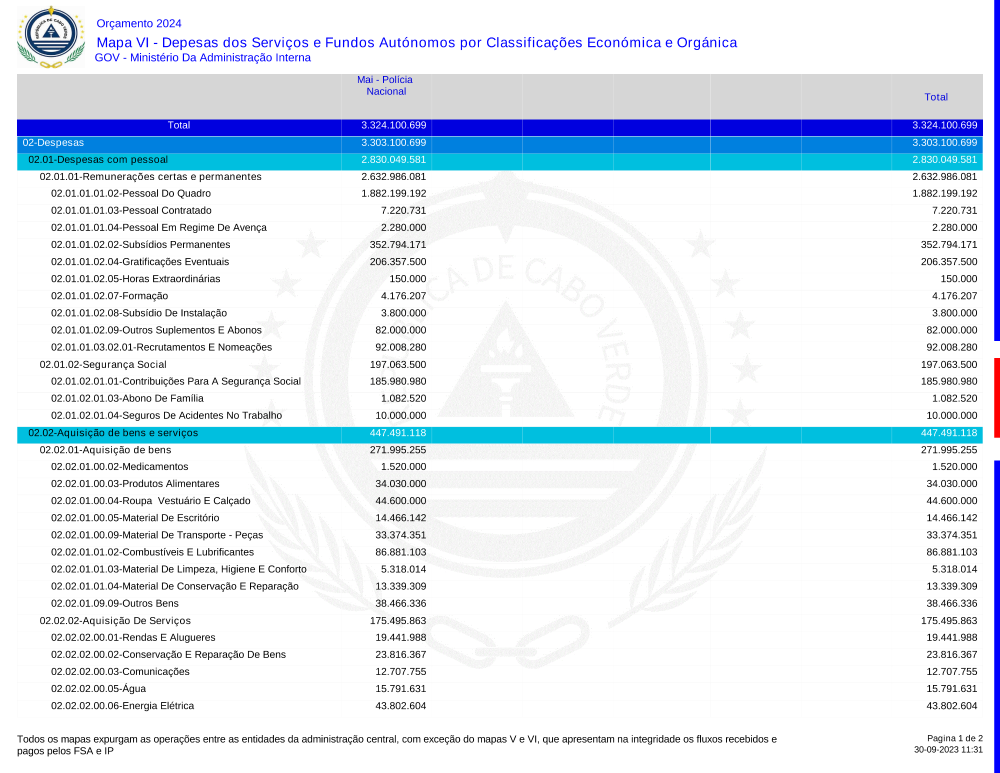Click the red marker on the right edge
Viewport: 1000px width, 773px height.
point(996,397)
